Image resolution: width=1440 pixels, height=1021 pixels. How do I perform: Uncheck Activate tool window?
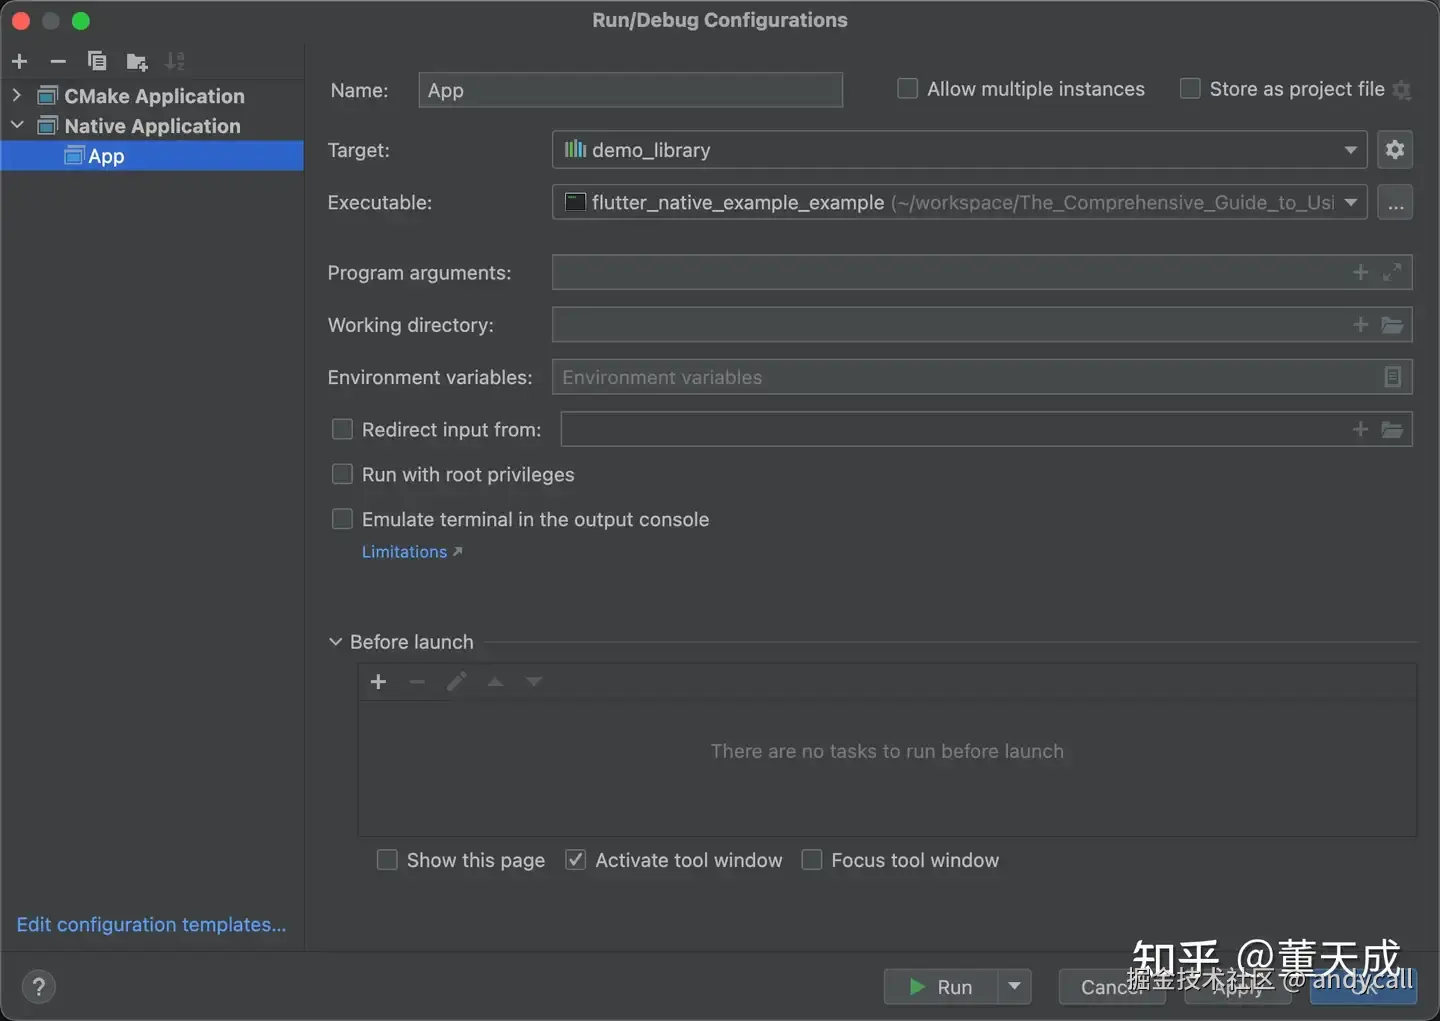tap(575, 860)
